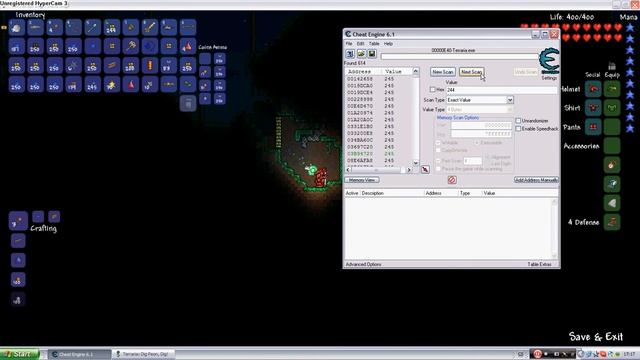
Task: Select green address row 03B94720
Action: (x=378, y=154)
